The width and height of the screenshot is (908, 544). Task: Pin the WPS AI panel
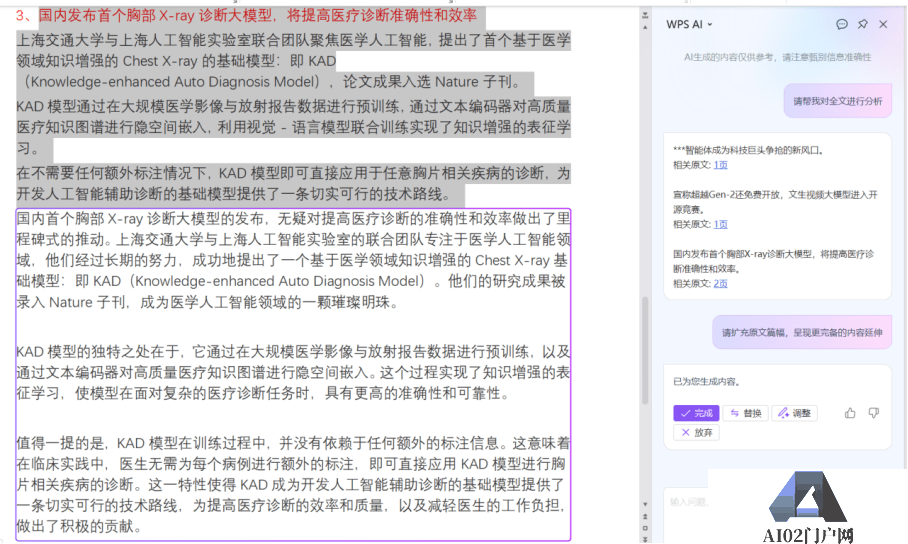863,24
